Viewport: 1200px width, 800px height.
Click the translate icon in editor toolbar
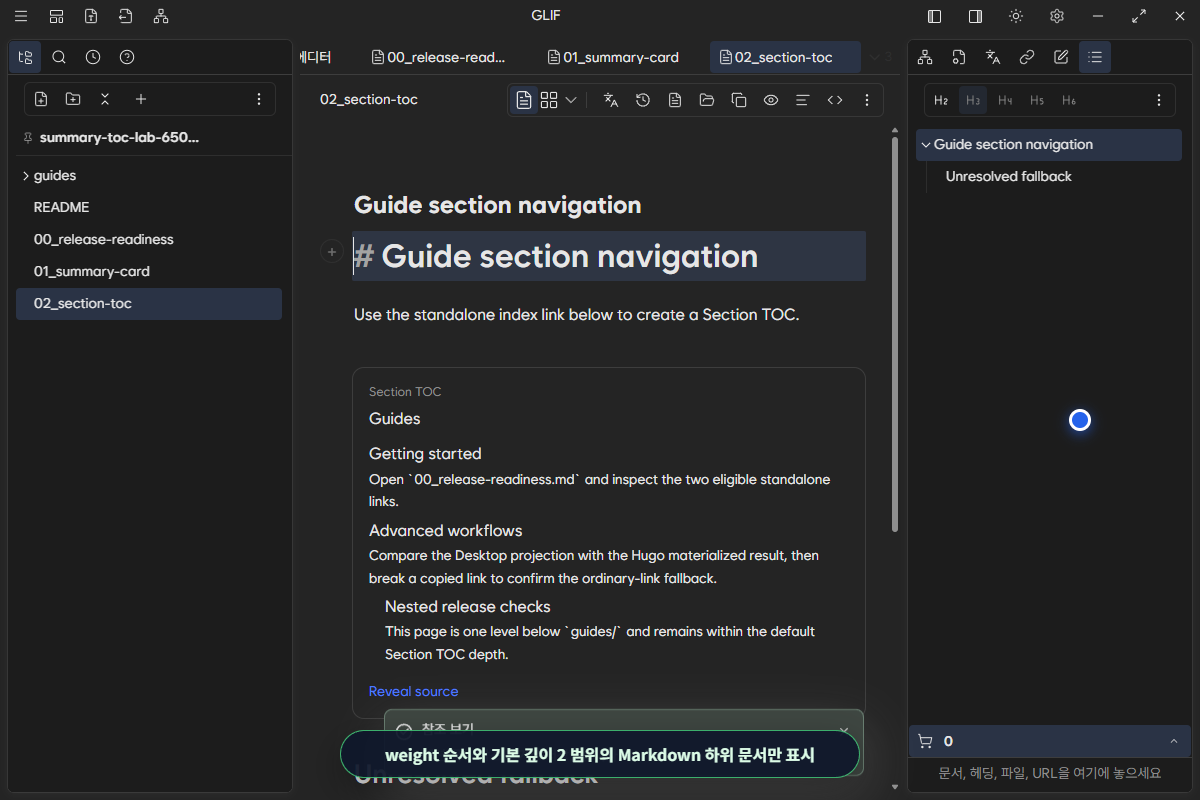[x=611, y=100]
